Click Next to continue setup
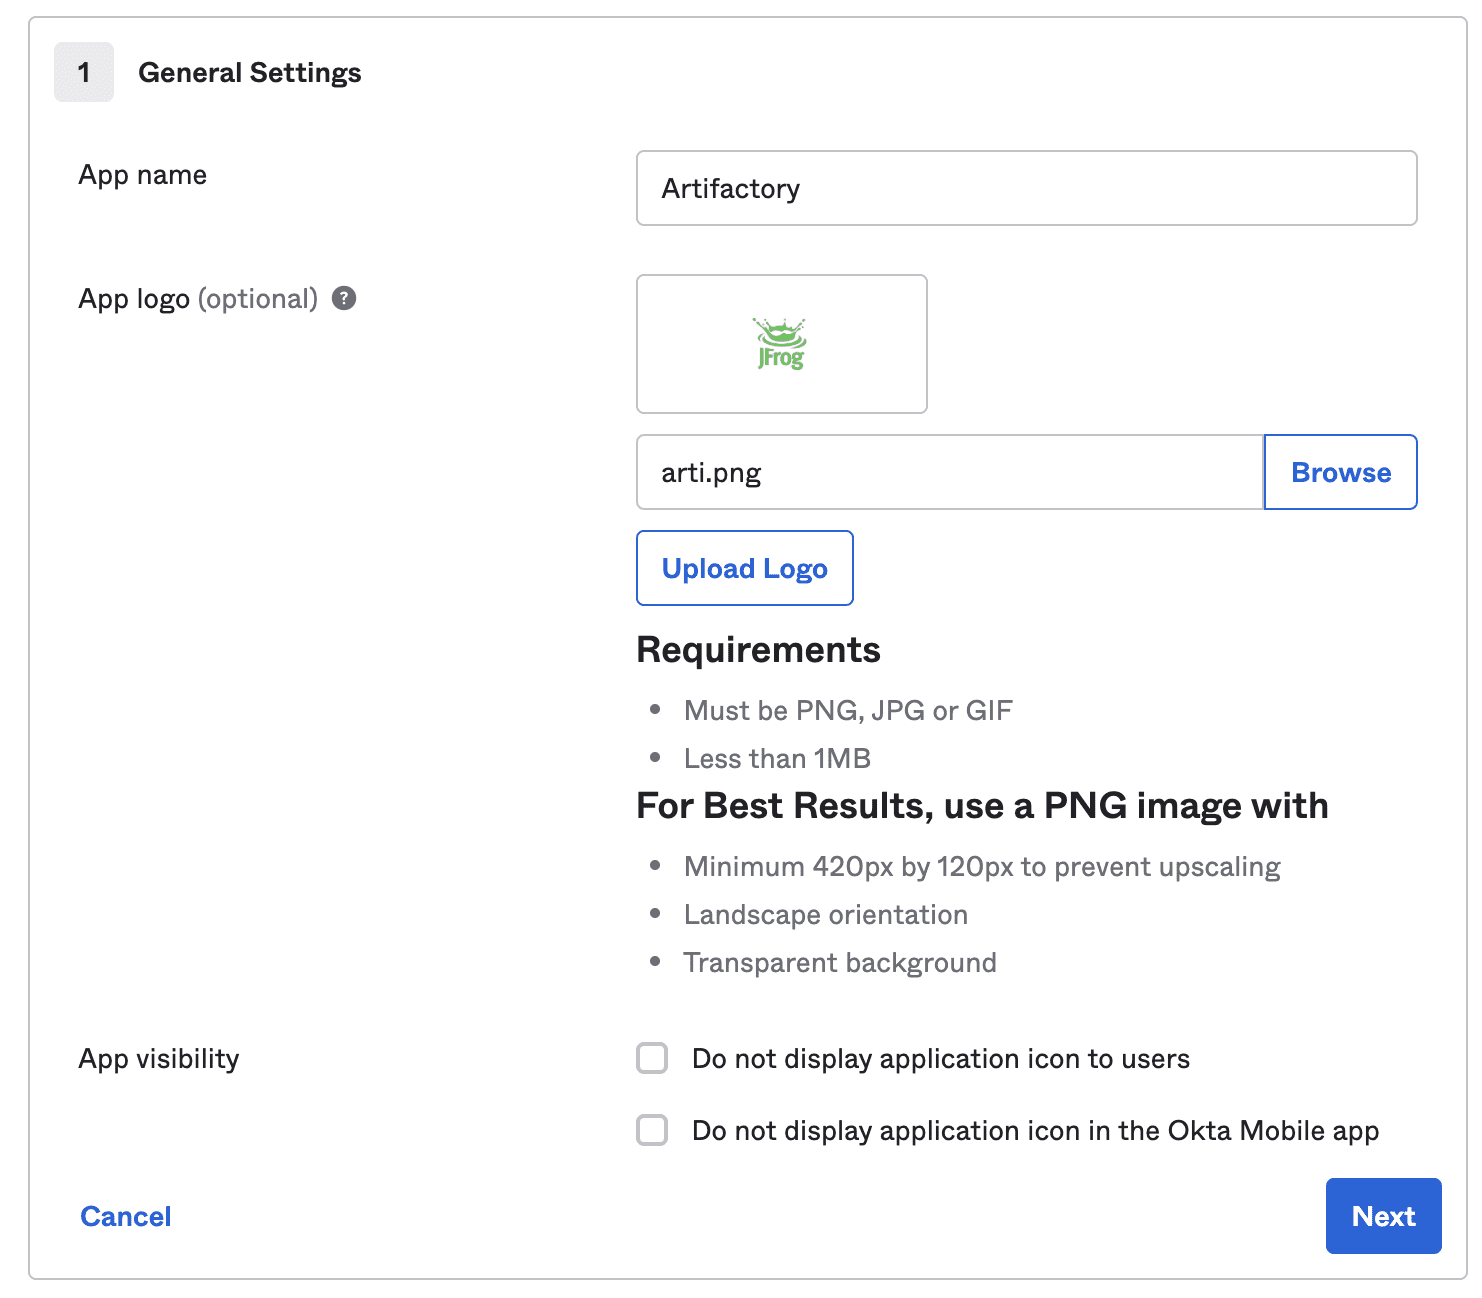This screenshot has height=1298, width=1482. coord(1383,1216)
